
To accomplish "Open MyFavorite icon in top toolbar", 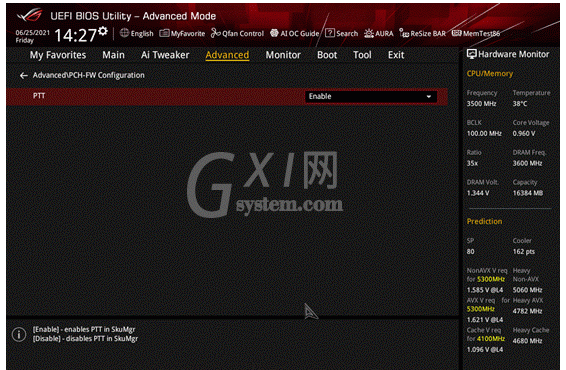I will (x=164, y=33).
